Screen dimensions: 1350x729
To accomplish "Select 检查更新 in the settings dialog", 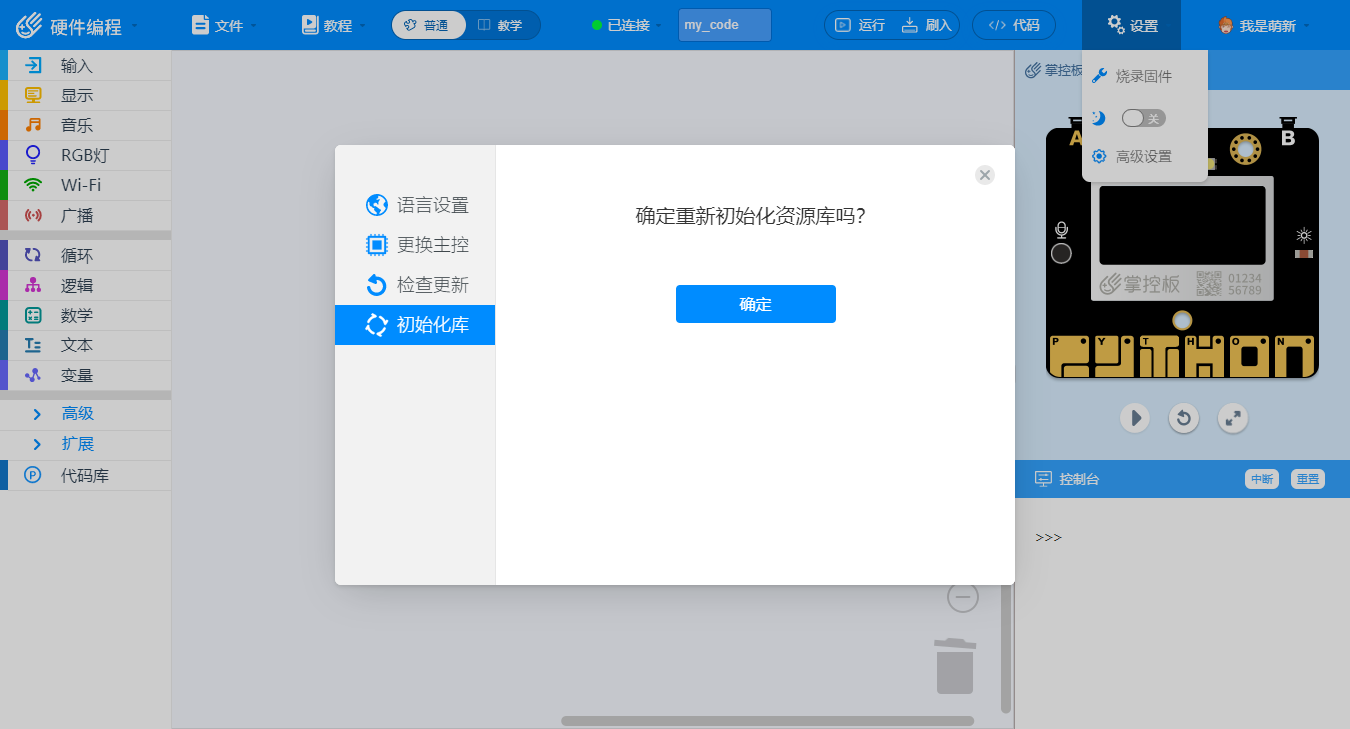I will point(415,285).
